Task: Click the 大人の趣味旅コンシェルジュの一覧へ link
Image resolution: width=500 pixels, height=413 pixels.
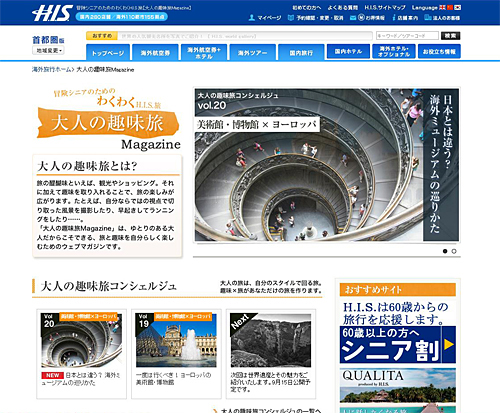Action: tap(270, 411)
